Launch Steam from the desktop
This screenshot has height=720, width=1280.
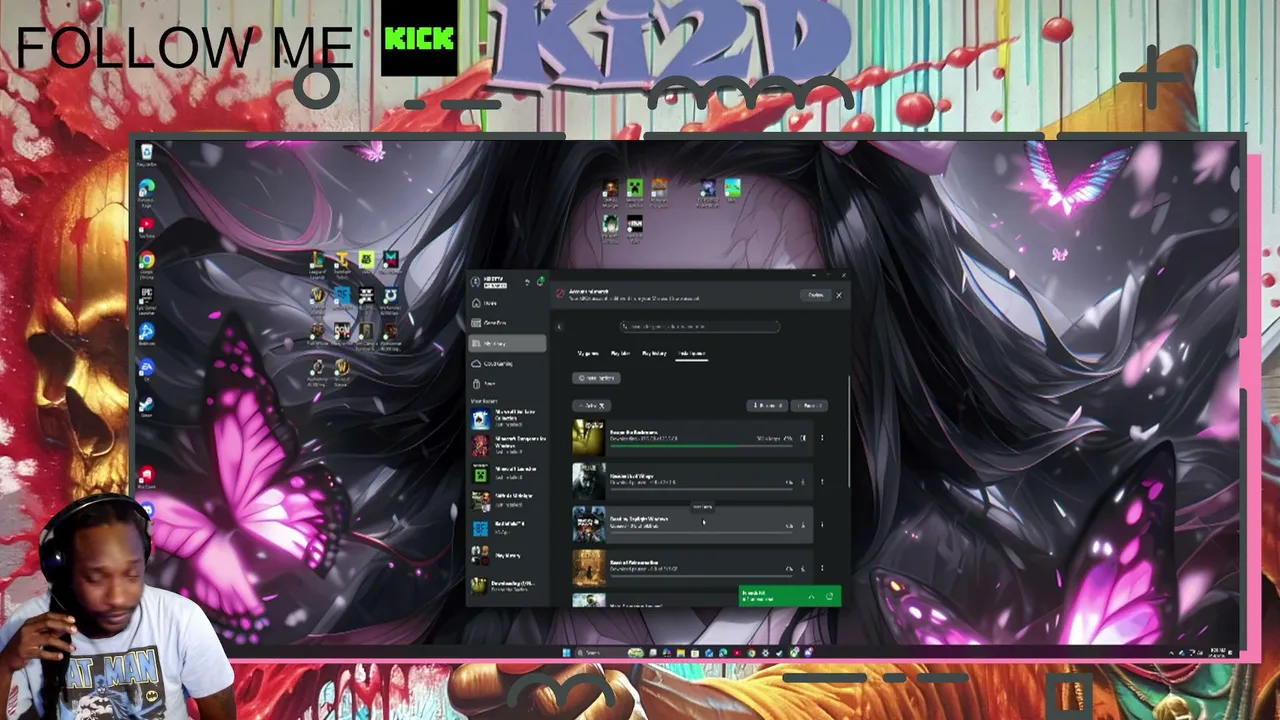pos(147,405)
